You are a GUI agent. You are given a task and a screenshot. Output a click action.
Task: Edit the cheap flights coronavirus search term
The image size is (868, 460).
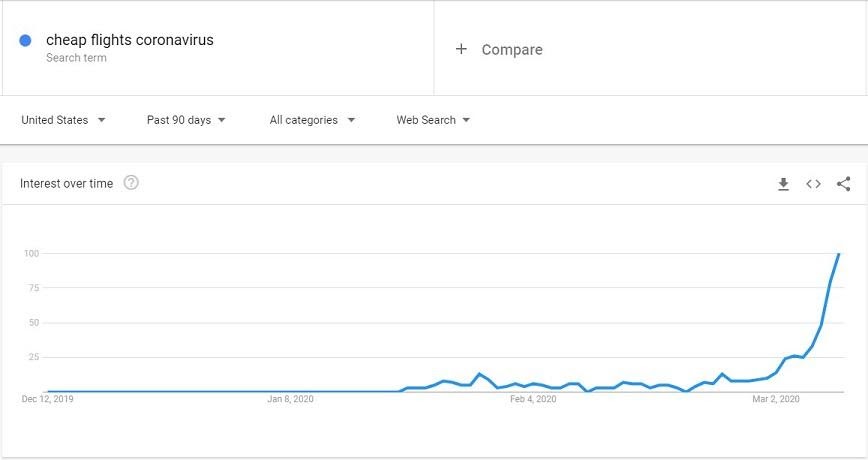(130, 40)
